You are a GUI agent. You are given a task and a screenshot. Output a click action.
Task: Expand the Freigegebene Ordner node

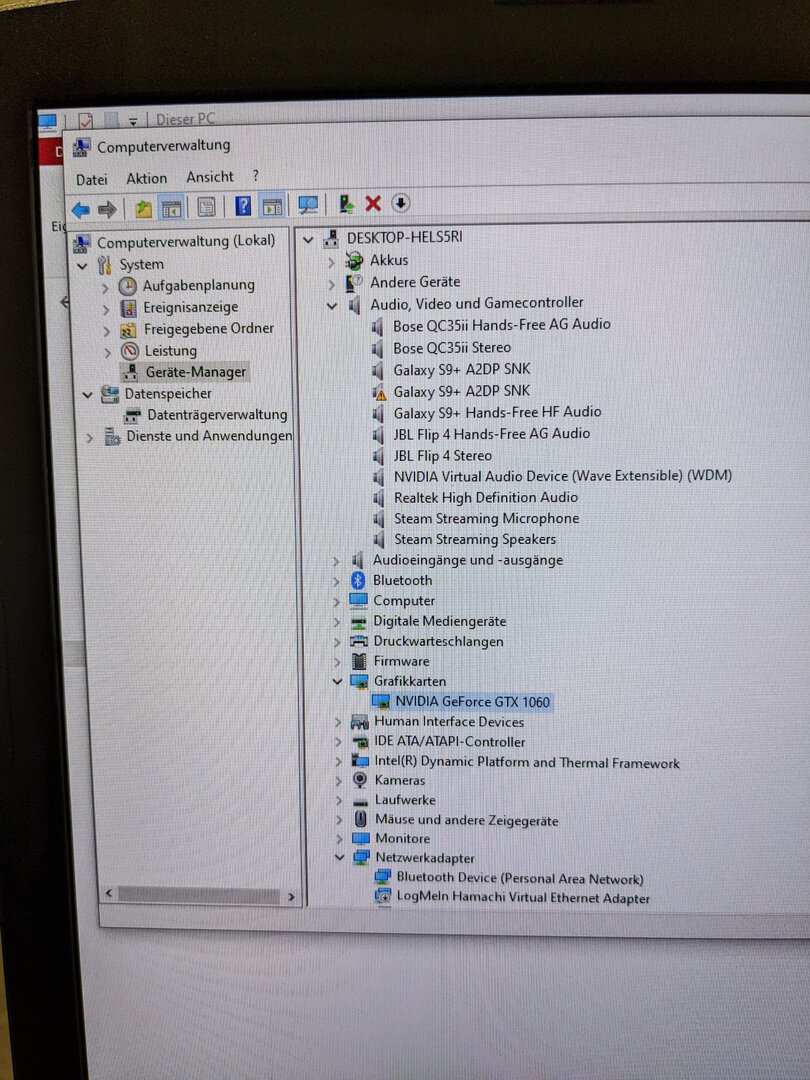(106, 331)
